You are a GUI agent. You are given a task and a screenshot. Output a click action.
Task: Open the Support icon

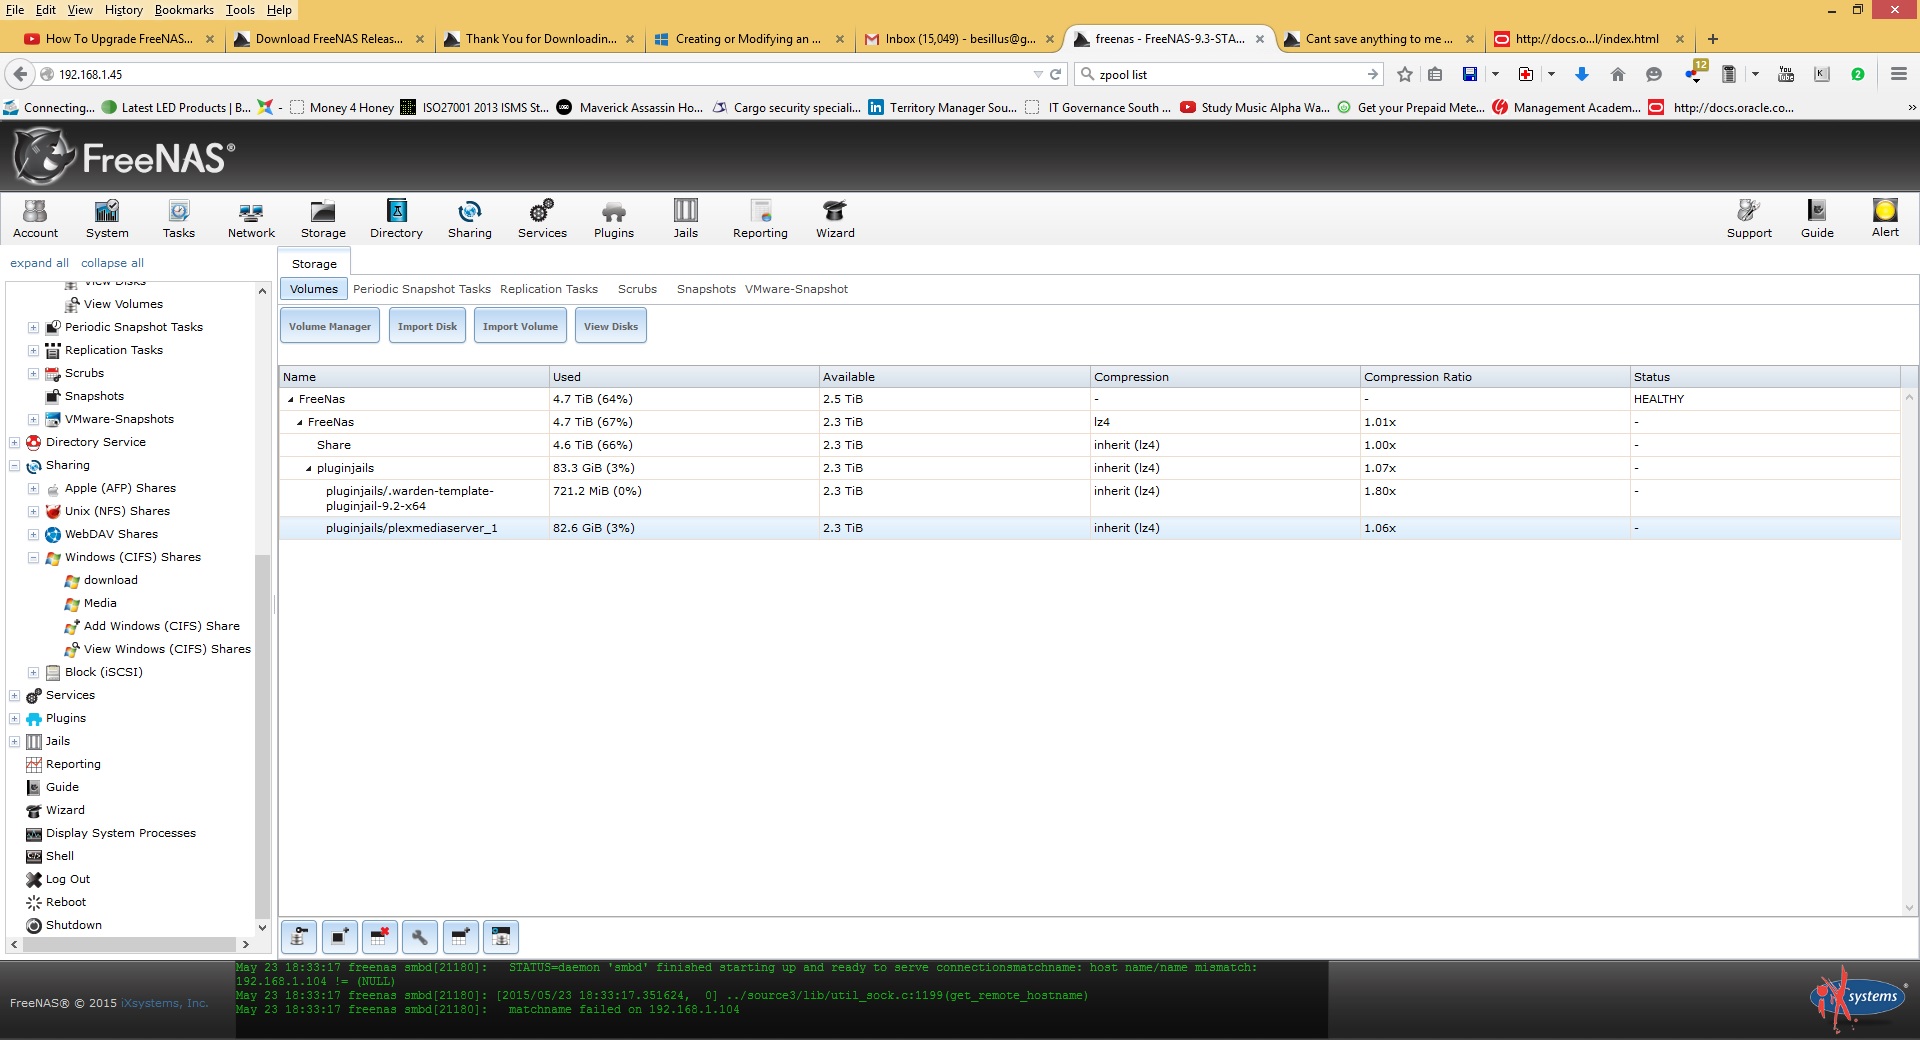click(1749, 218)
